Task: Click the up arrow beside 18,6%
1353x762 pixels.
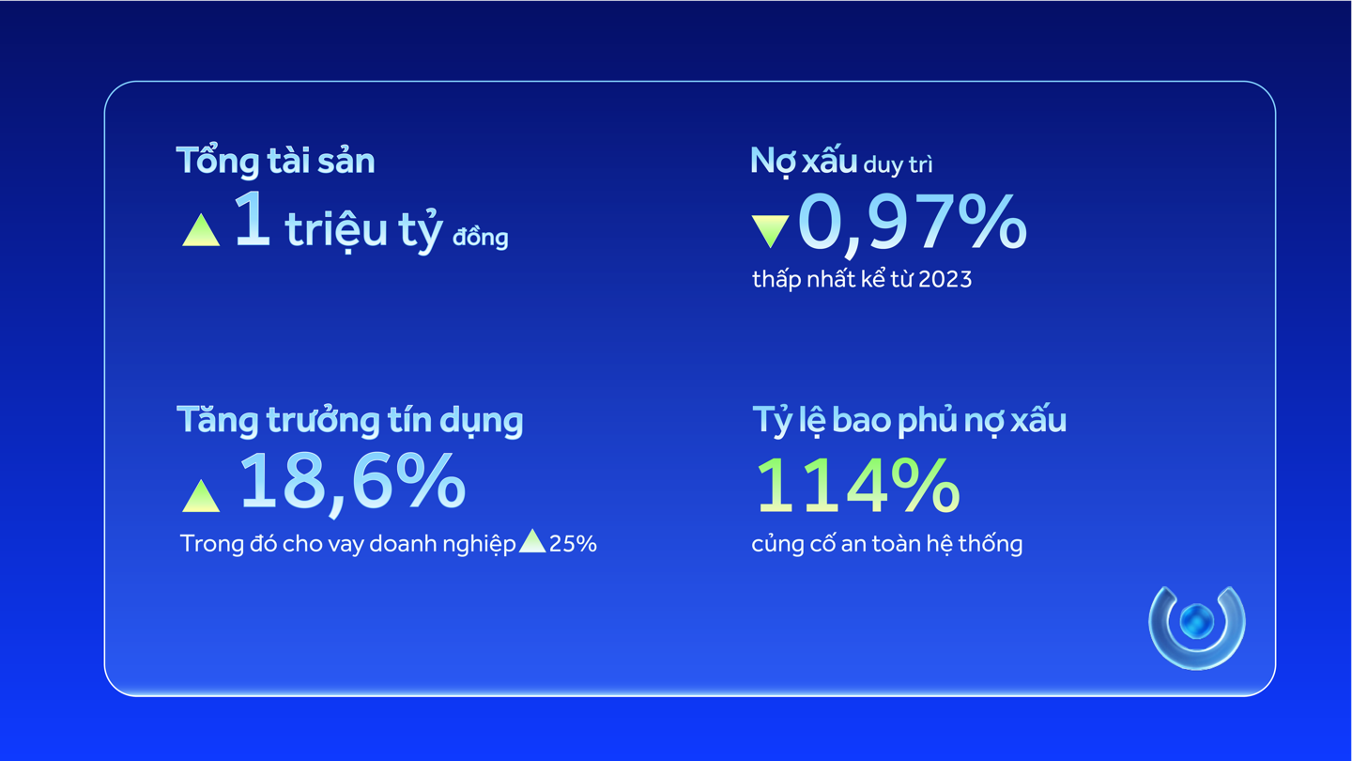Action: (201, 496)
